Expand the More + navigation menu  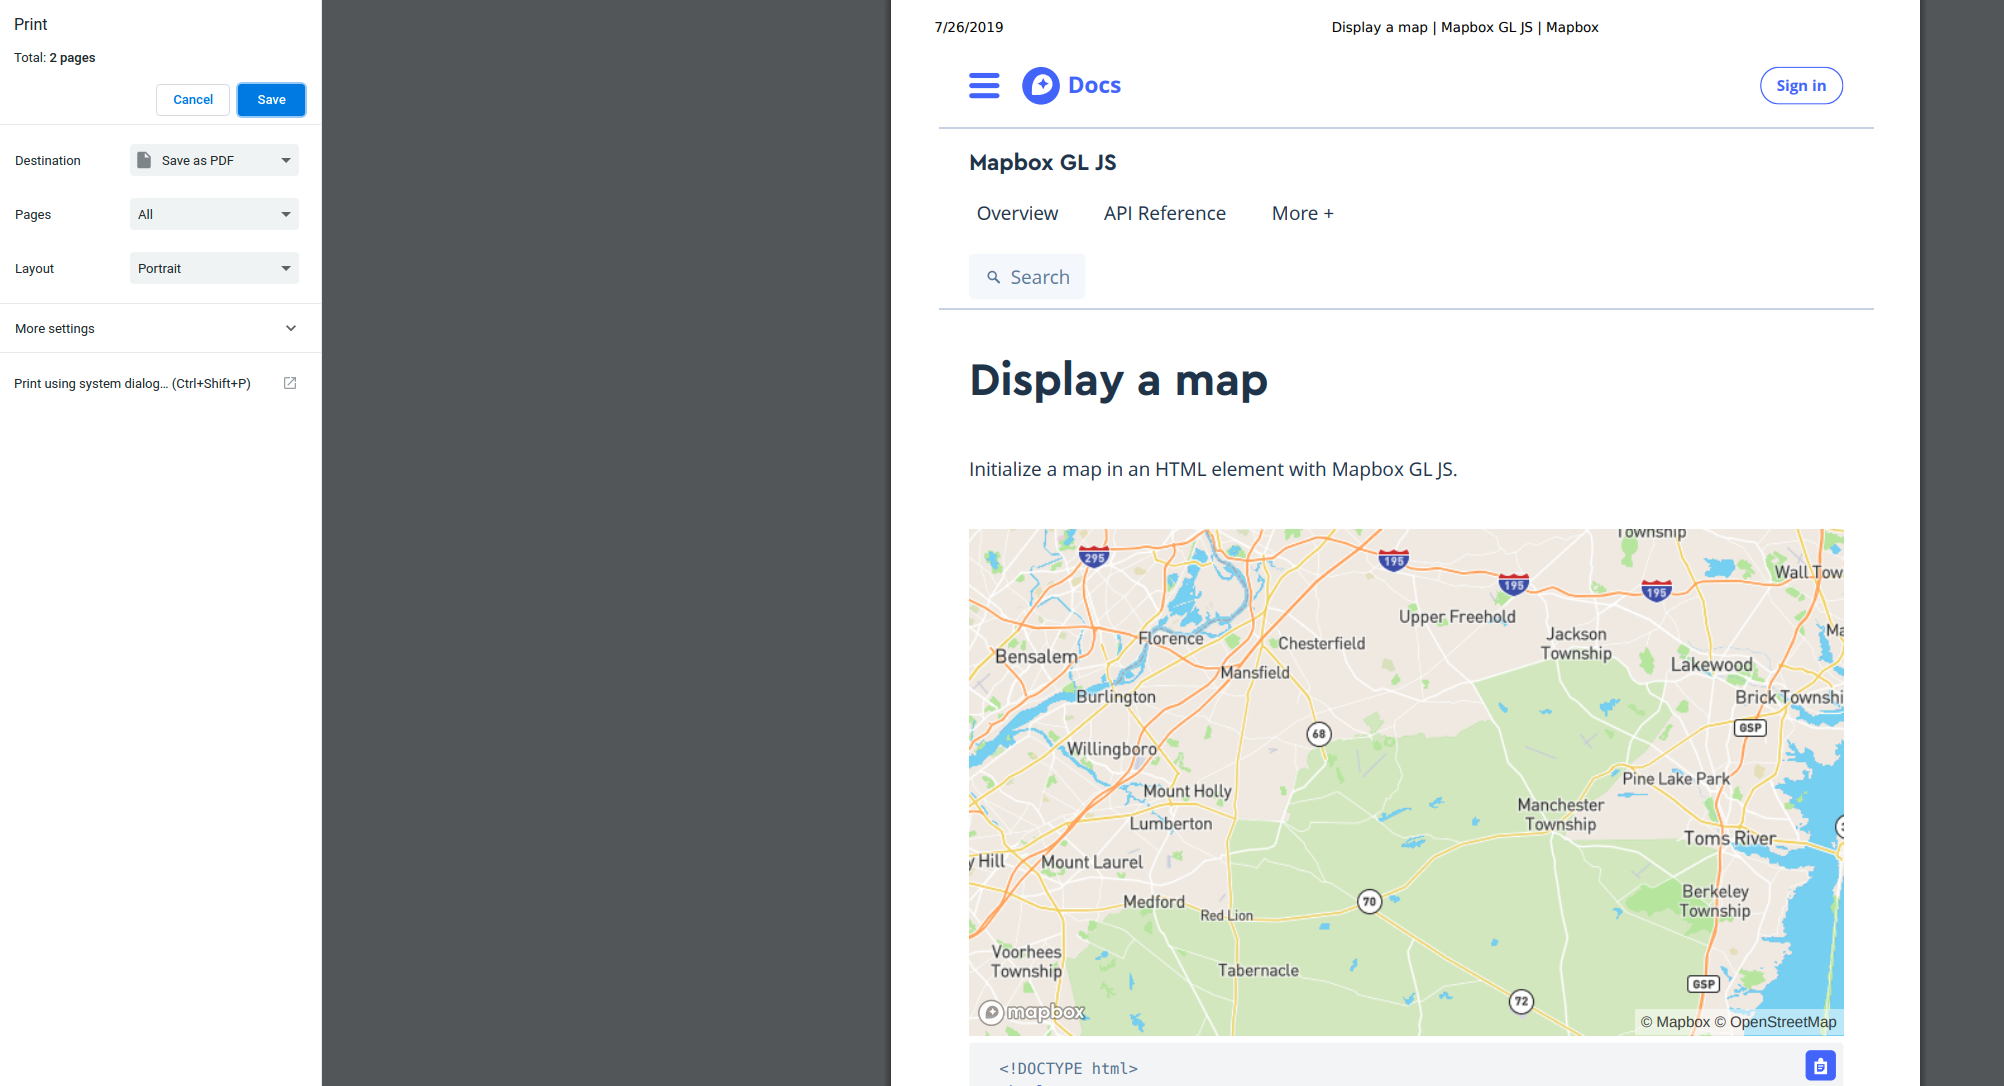[1301, 213]
